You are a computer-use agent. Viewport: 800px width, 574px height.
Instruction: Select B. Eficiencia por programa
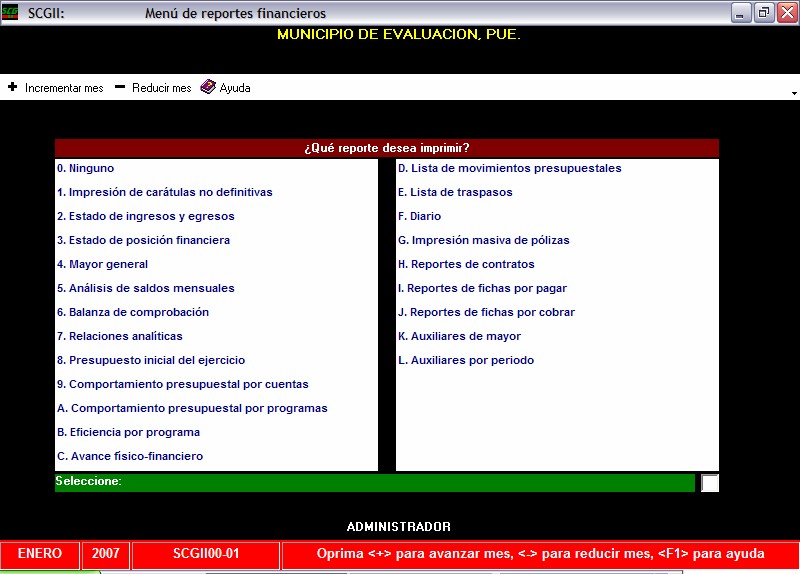(x=129, y=432)
